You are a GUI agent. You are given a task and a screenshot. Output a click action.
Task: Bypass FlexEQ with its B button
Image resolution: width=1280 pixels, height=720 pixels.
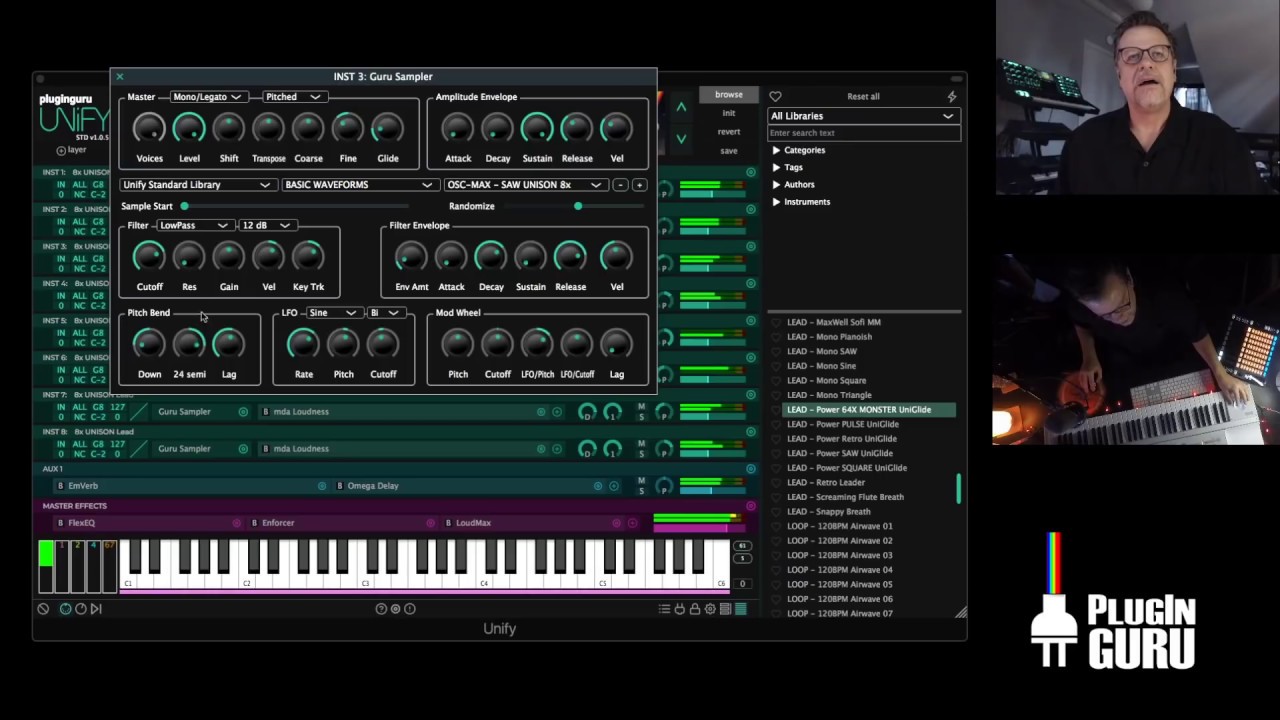[x=61, y=523]
